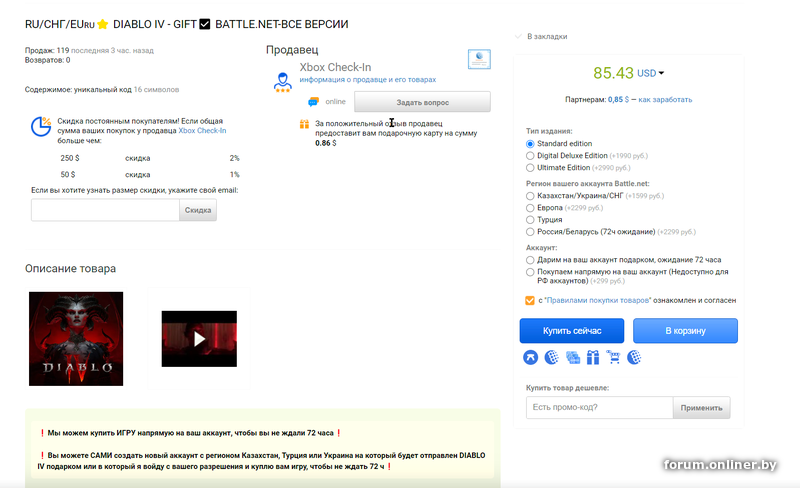Expand the В закладки bookmark chevron
800x488 pixels.
tap(518, 37)
